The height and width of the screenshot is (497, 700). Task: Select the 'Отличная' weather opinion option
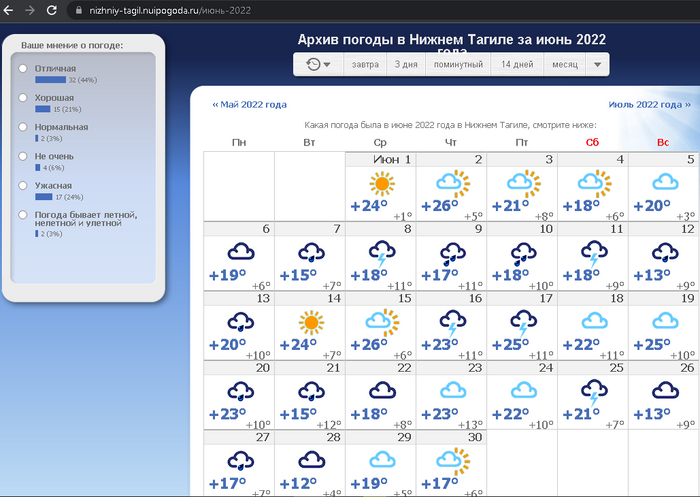pyautogui.click(x=23, y=68)
